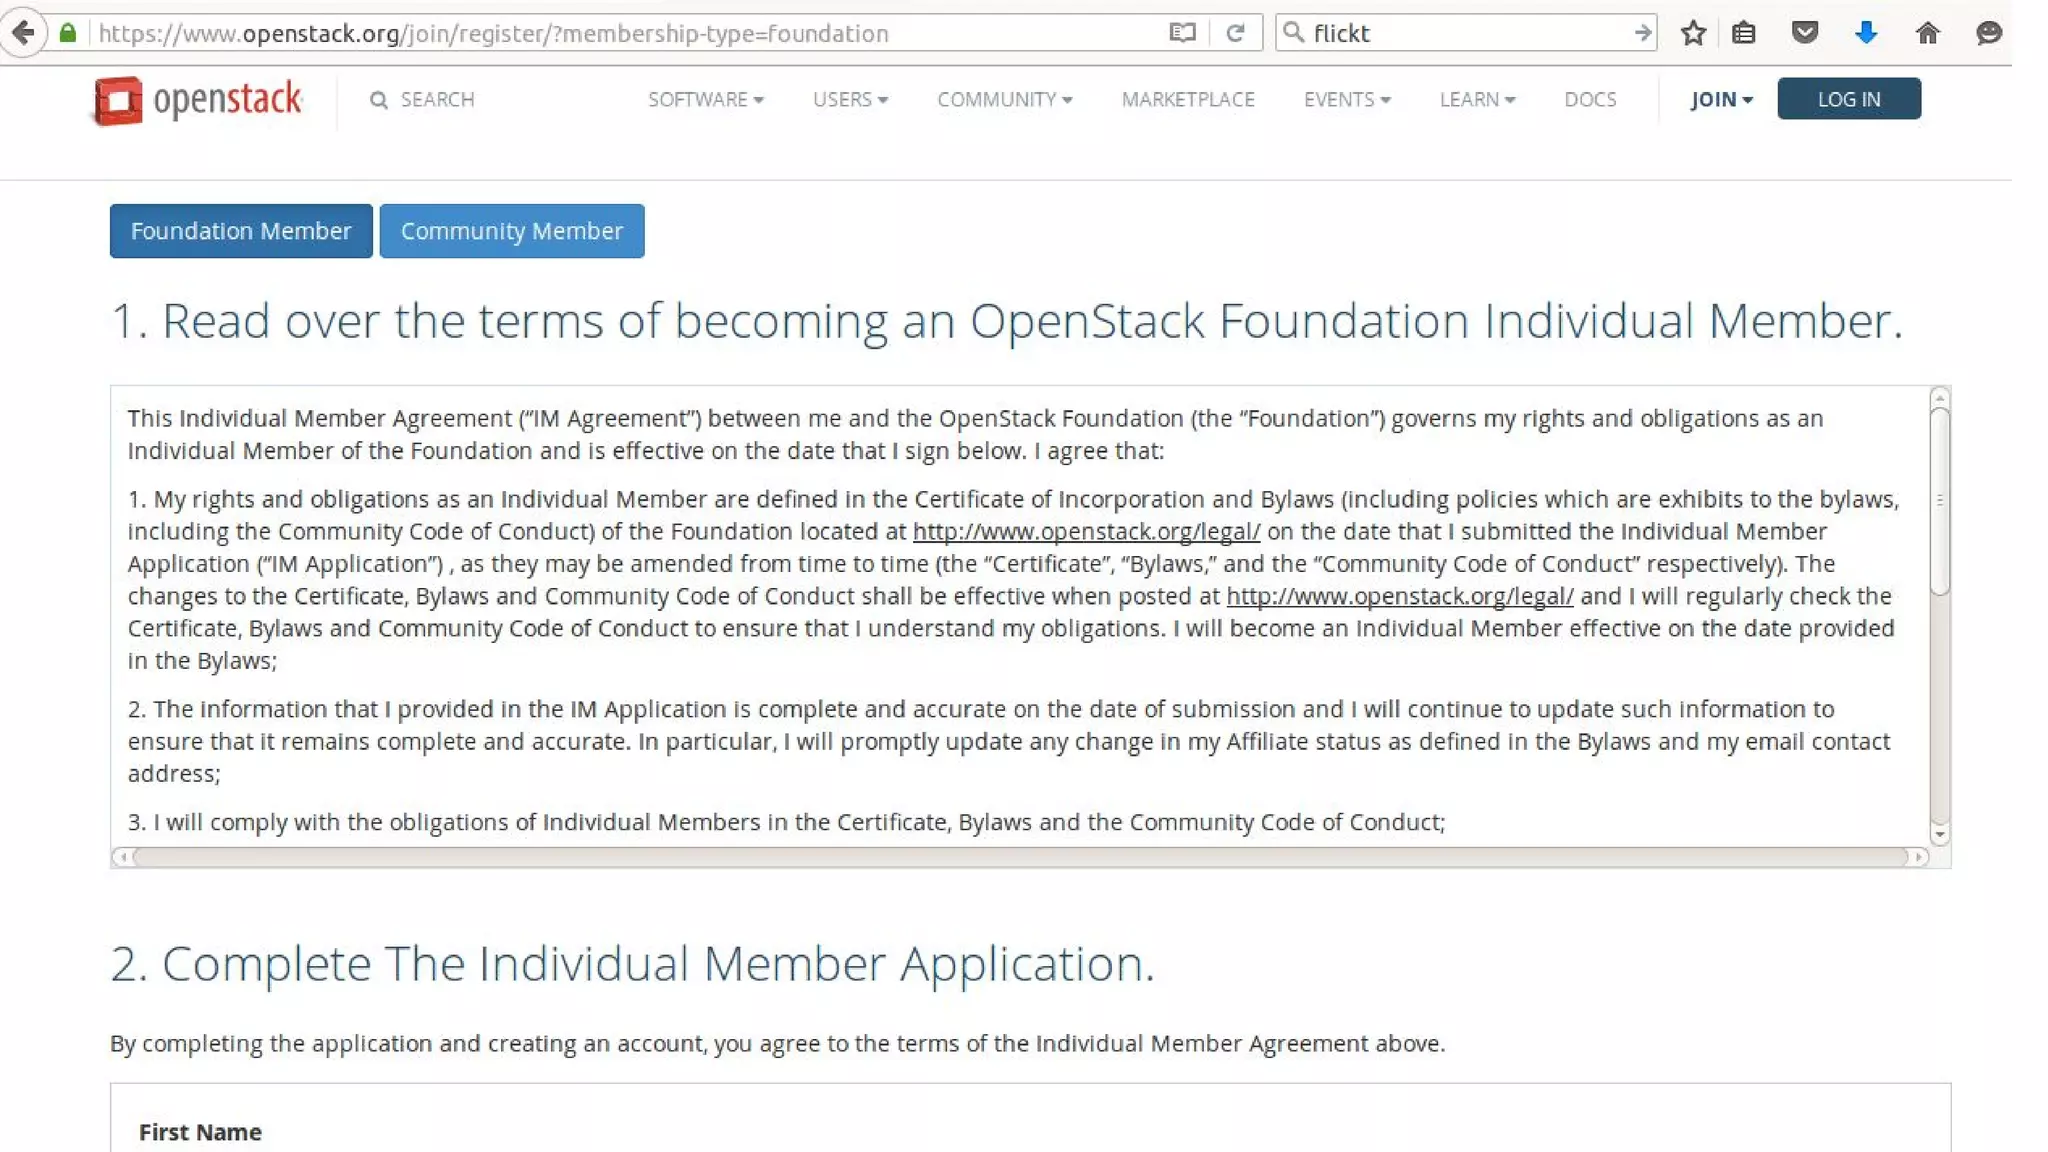The width and height of the screenshot is (2048, 1152).
Task: Open the Join dropdown menu
Action: pyautogui.click(x=1721, y=100)
